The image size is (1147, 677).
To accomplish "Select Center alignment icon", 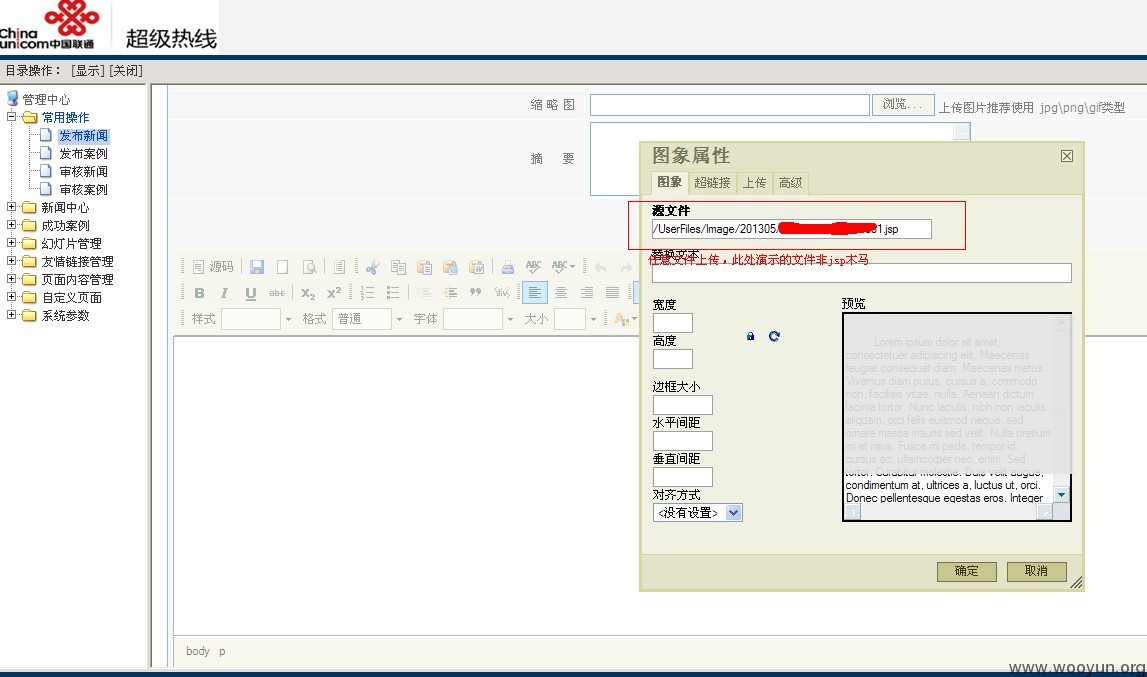I will tap(561, 293).
